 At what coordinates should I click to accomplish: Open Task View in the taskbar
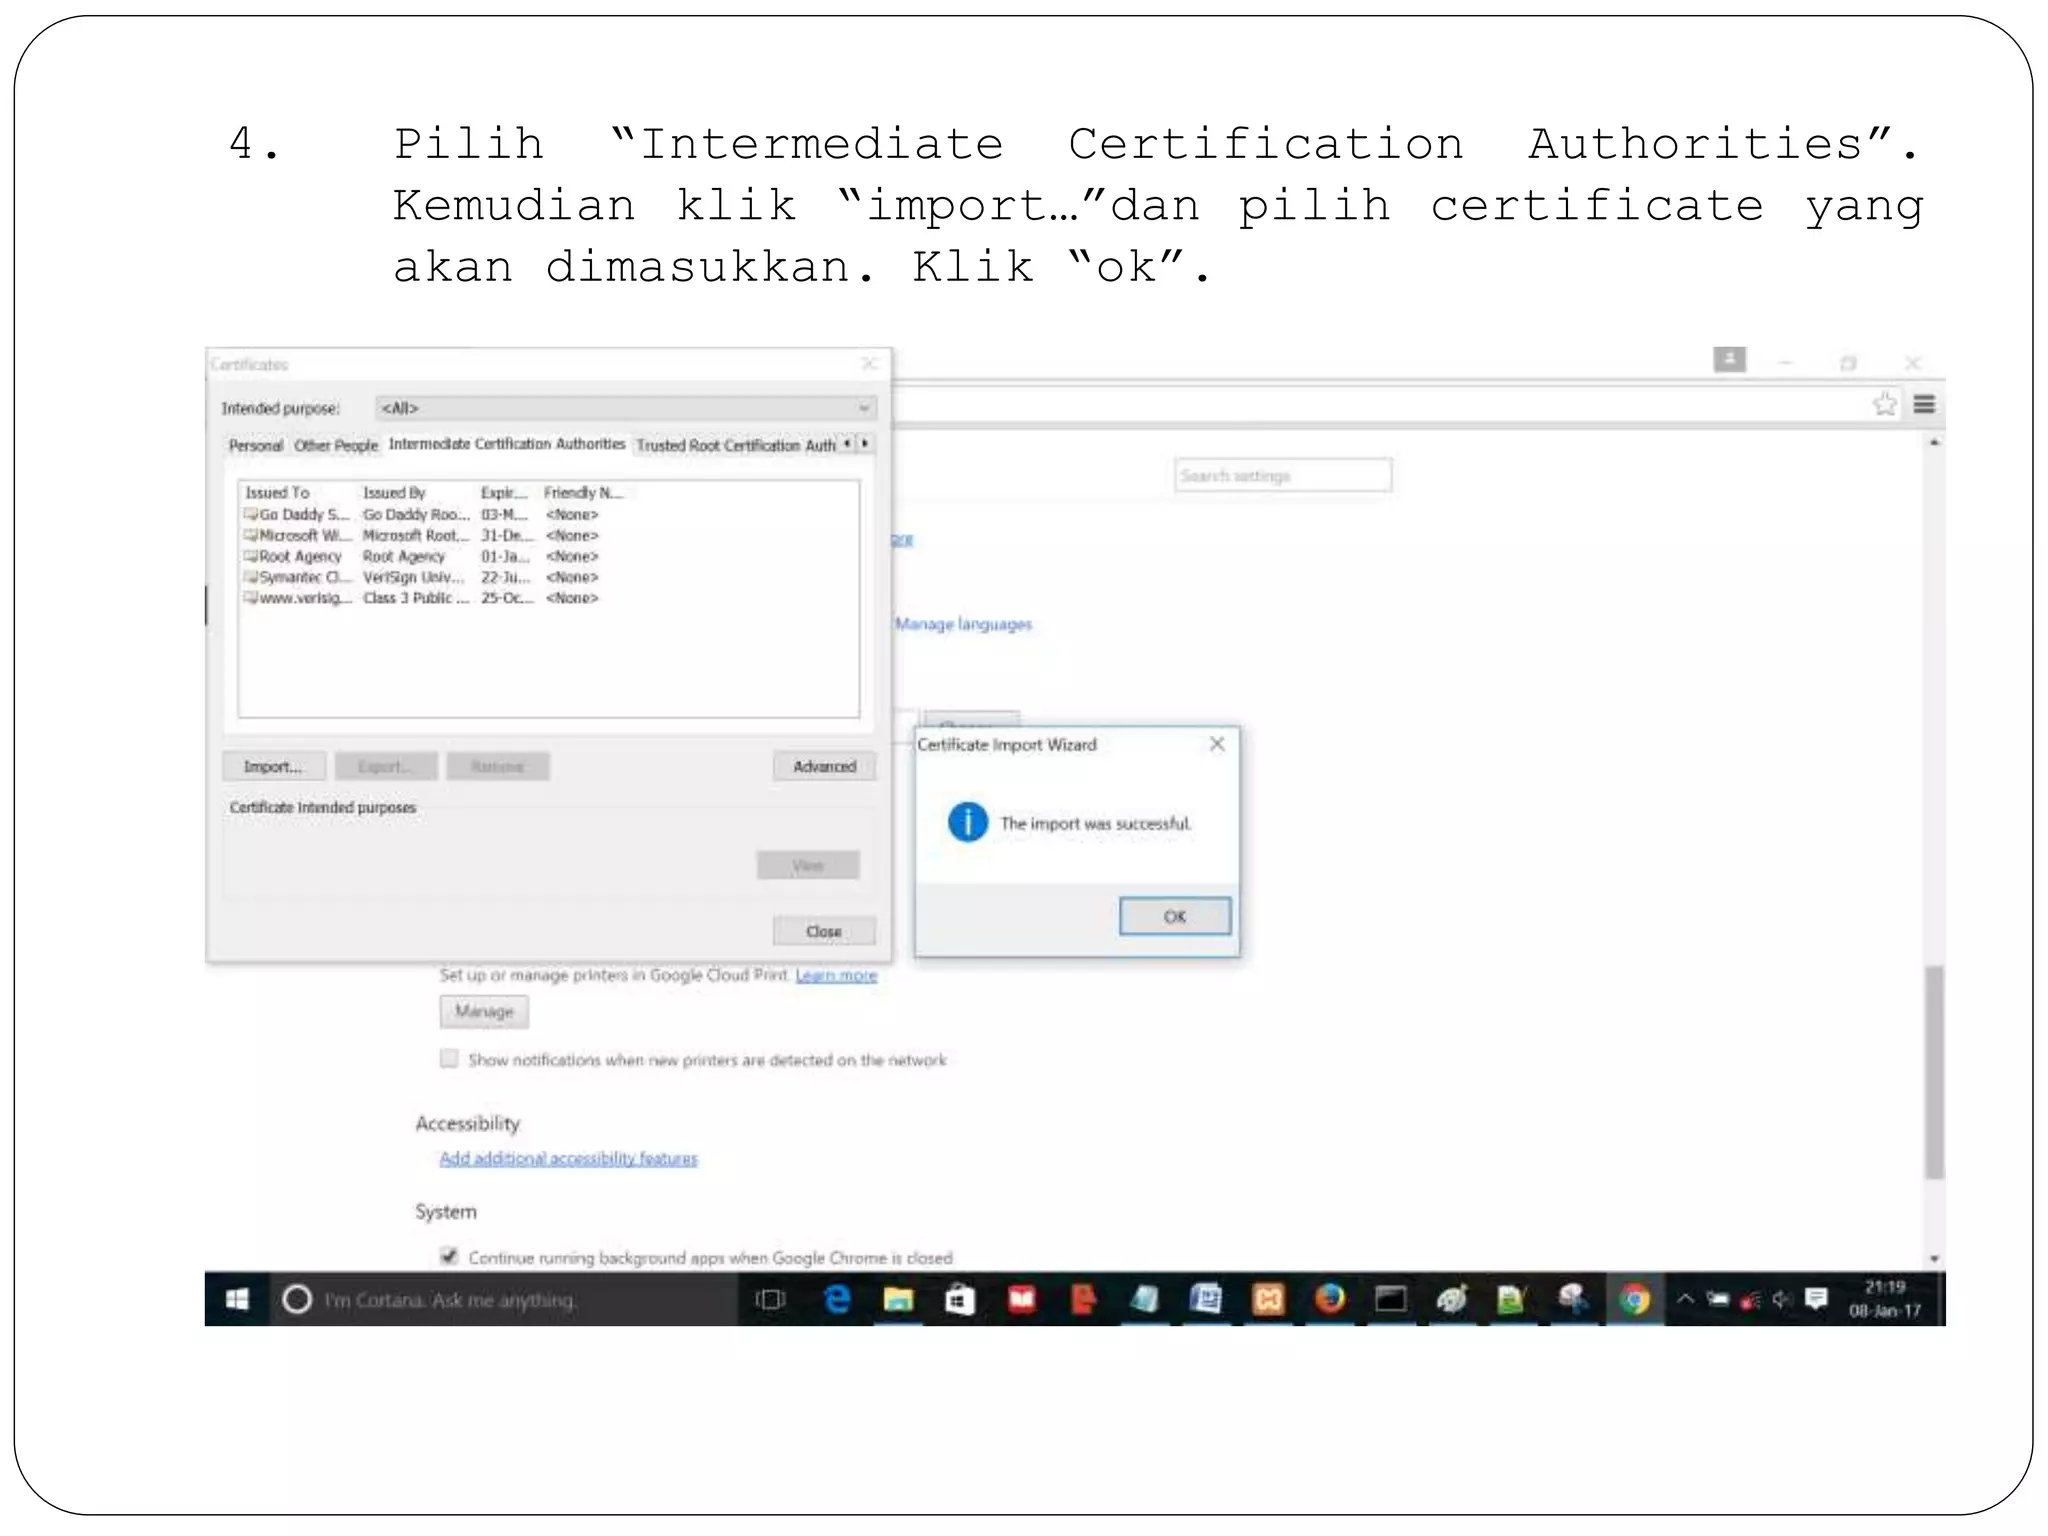point(771,1299)
